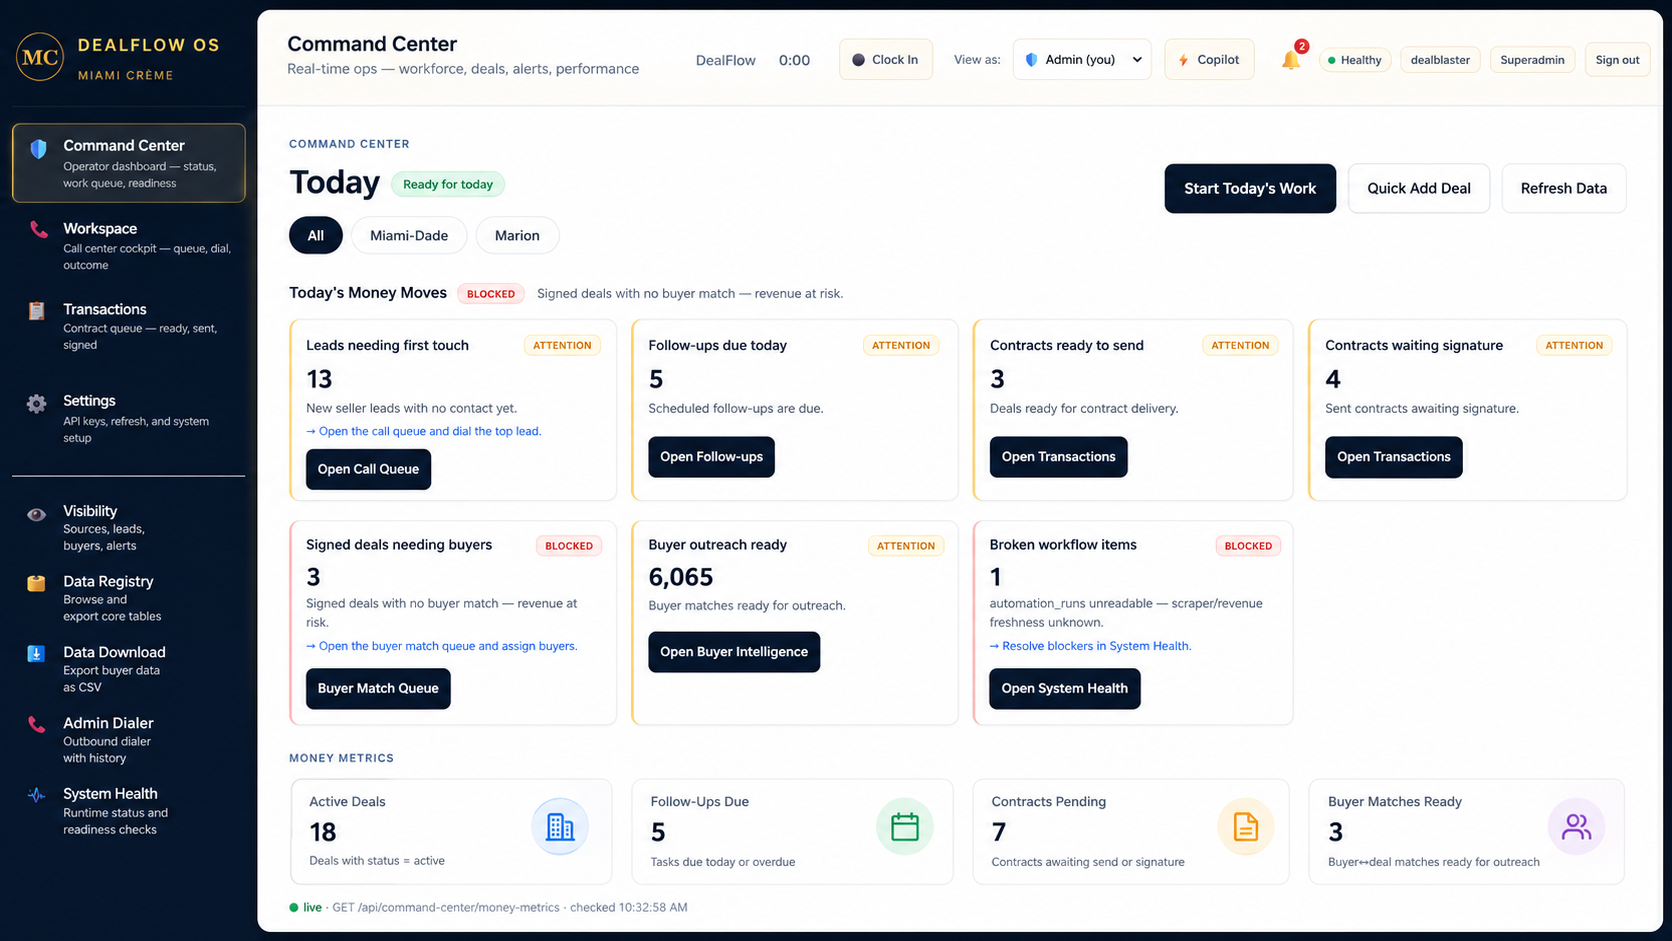Click ATTENTION badge on Follow-ups due today
The height and width of the screenshot is (941, 1672).
click(901, 346)
